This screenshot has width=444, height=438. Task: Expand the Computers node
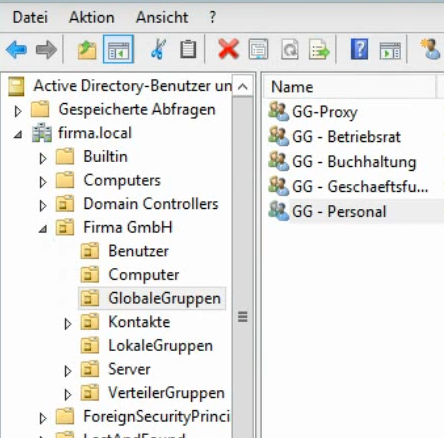pyautogui.click(x=43, y=182)
